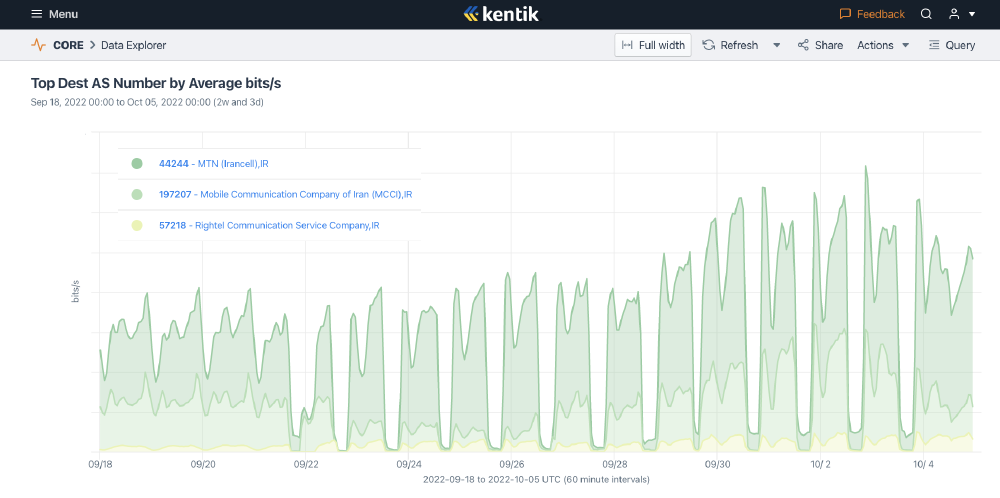Click the Share network icon
Image resolution: width=1000 pixels, height=498 pixels.
tap(803, 45)
